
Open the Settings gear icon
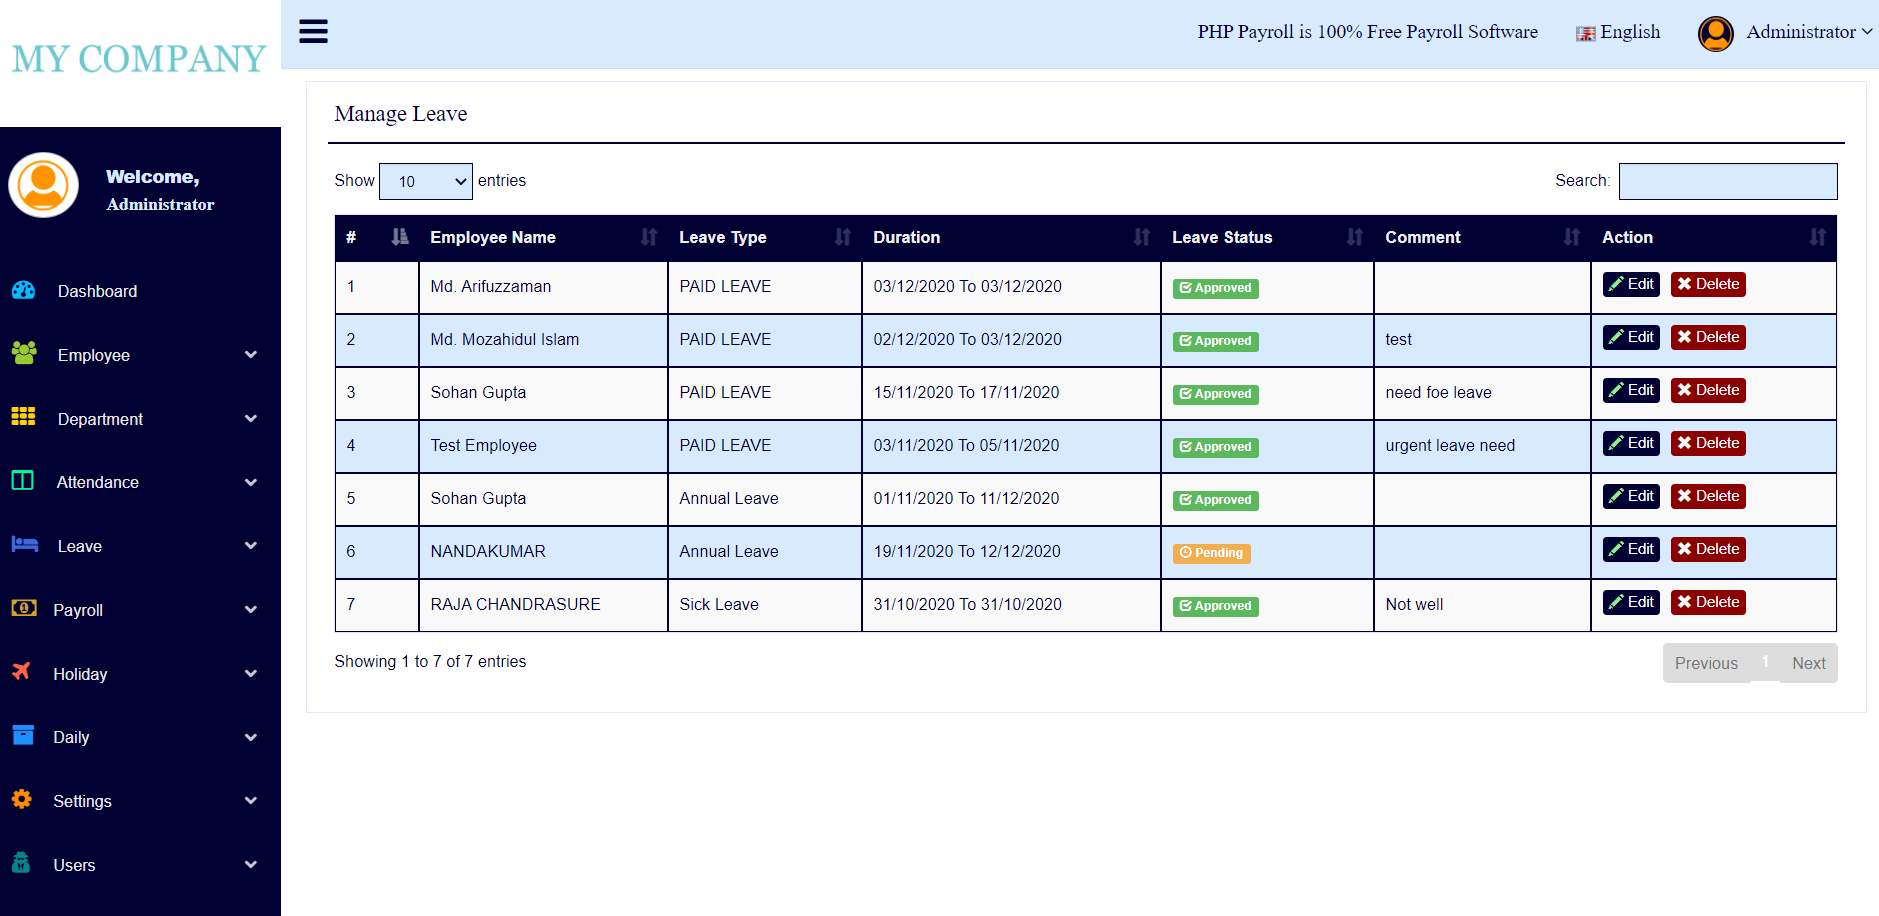[x=23, y=800]
